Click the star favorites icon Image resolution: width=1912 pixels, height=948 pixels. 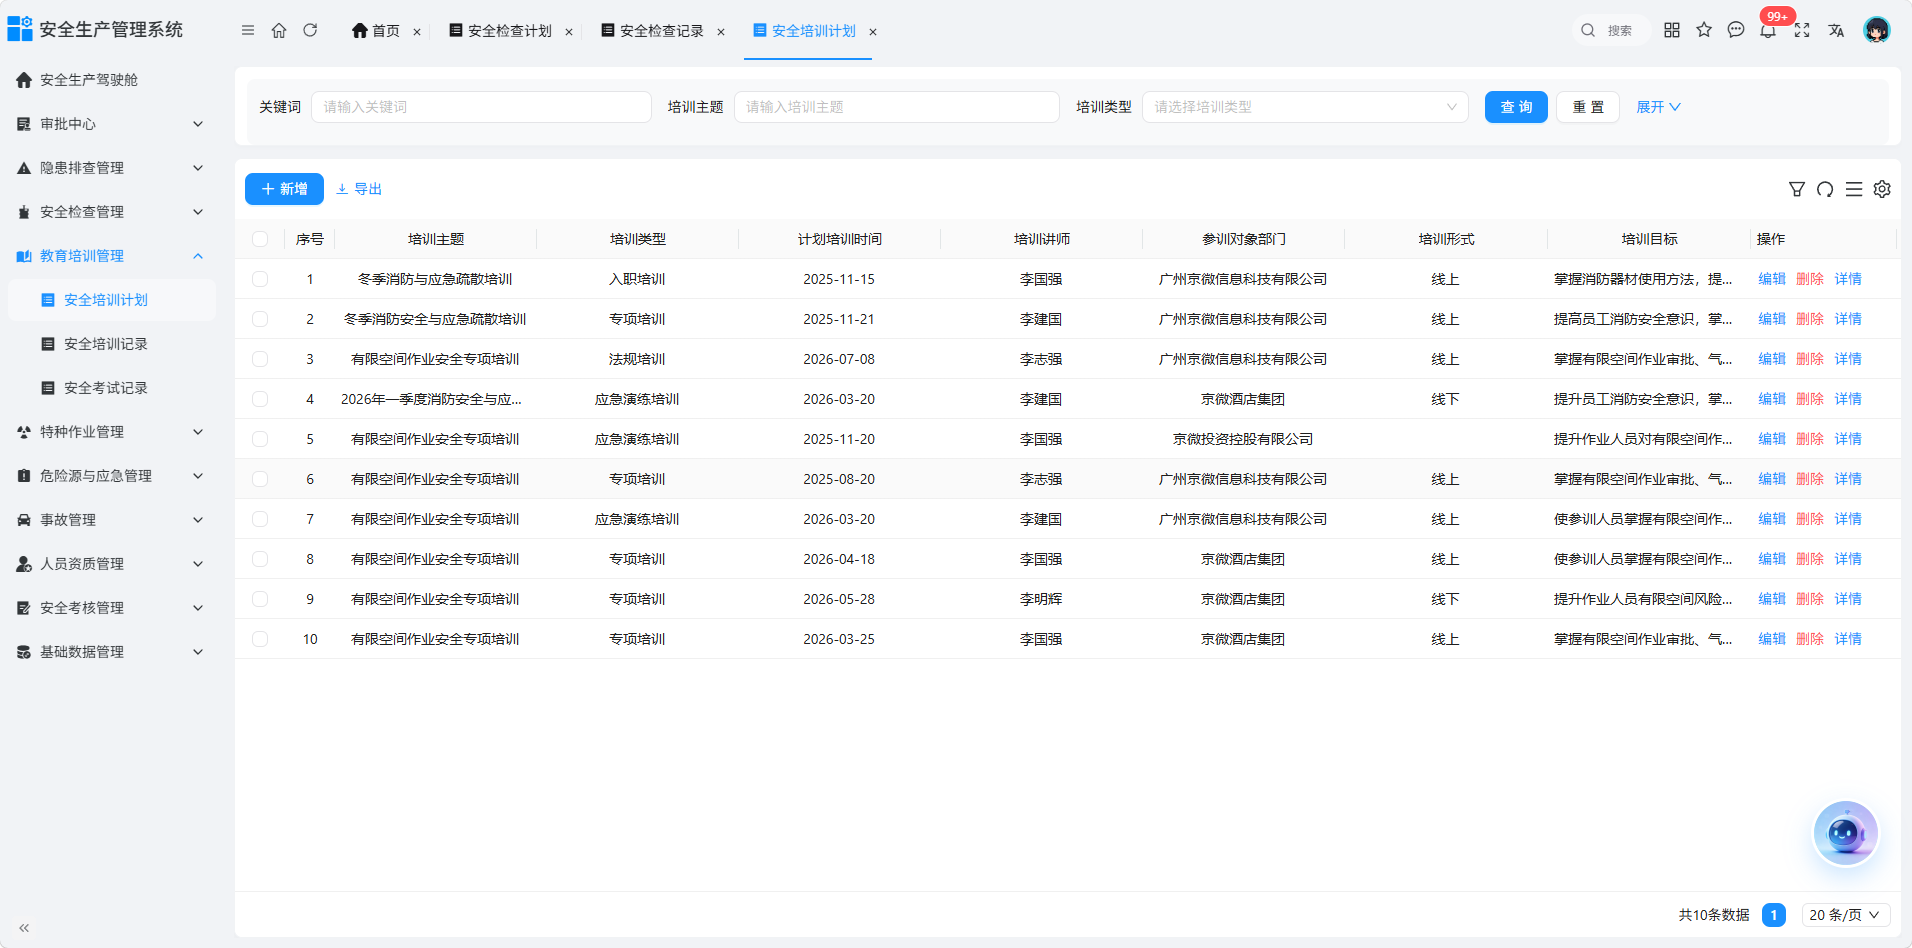[x=1704, y=30]
